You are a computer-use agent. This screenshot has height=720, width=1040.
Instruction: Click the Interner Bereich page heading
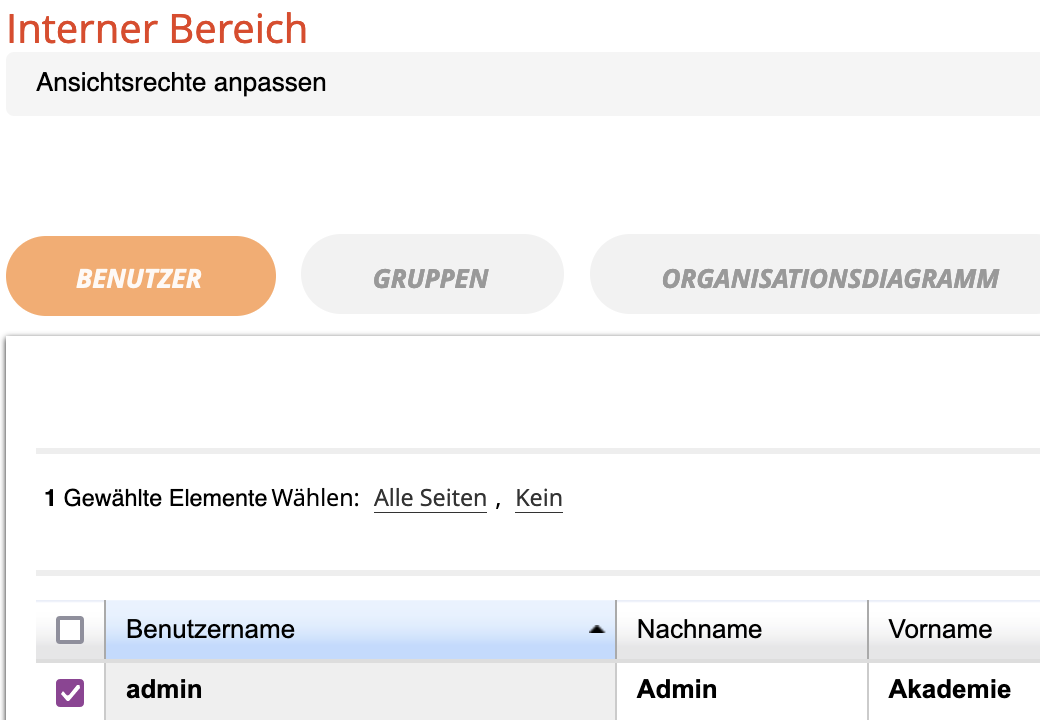157,28
